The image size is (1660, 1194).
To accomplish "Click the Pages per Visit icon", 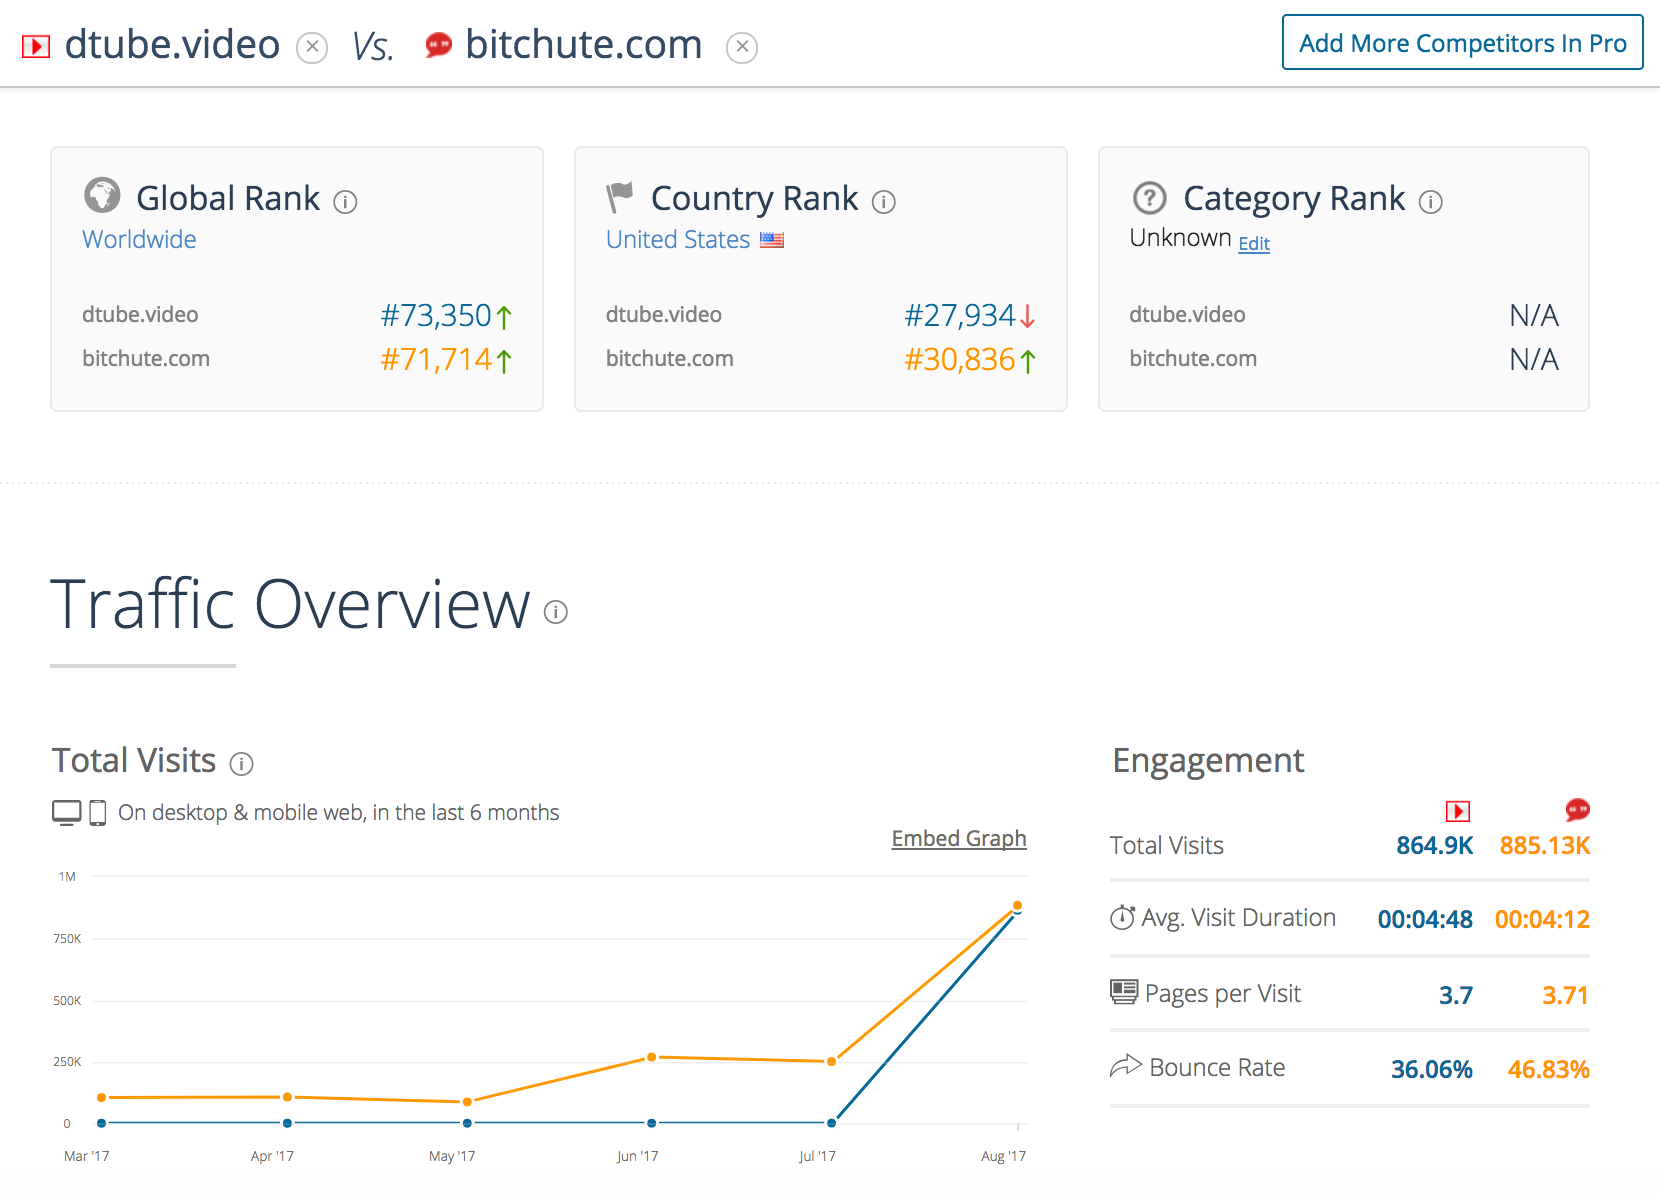I will point(1124,992).
